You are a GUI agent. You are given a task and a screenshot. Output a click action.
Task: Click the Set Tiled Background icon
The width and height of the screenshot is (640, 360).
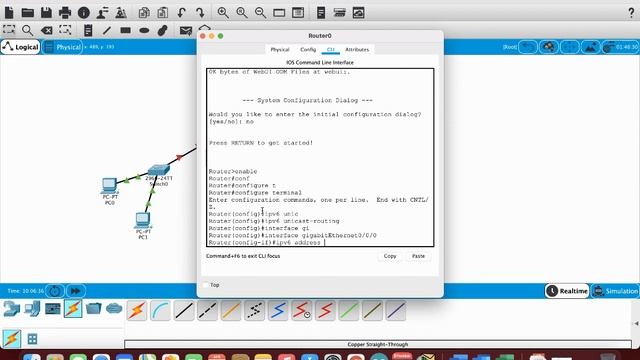pos(590,47)
